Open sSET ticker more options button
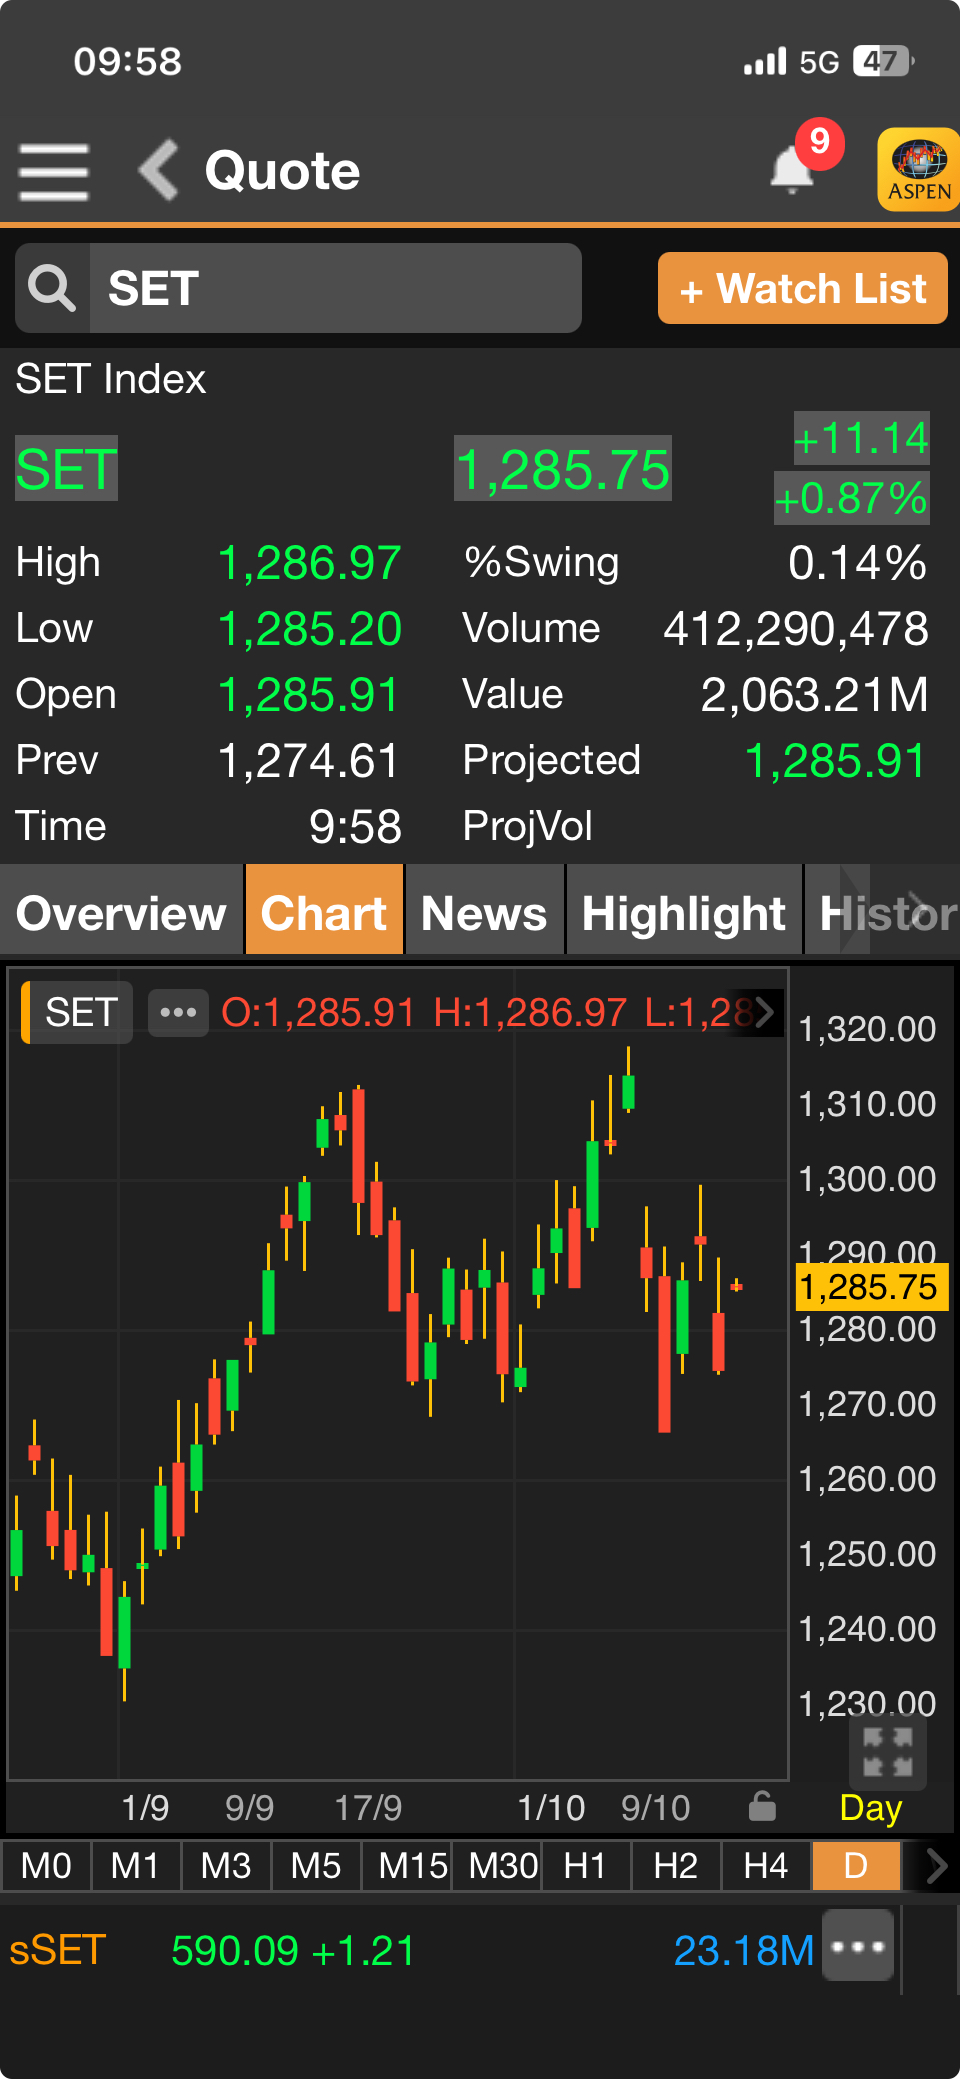The width and height of the screenshot is (960, 2079). 858,1946
